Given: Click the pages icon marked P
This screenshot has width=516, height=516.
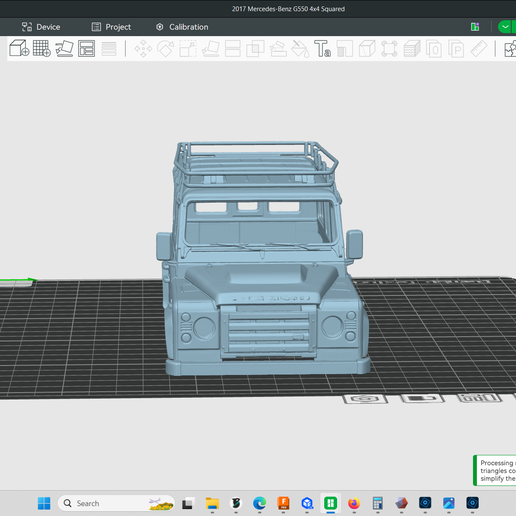Looking at the screenshot, I should (456, 49).
